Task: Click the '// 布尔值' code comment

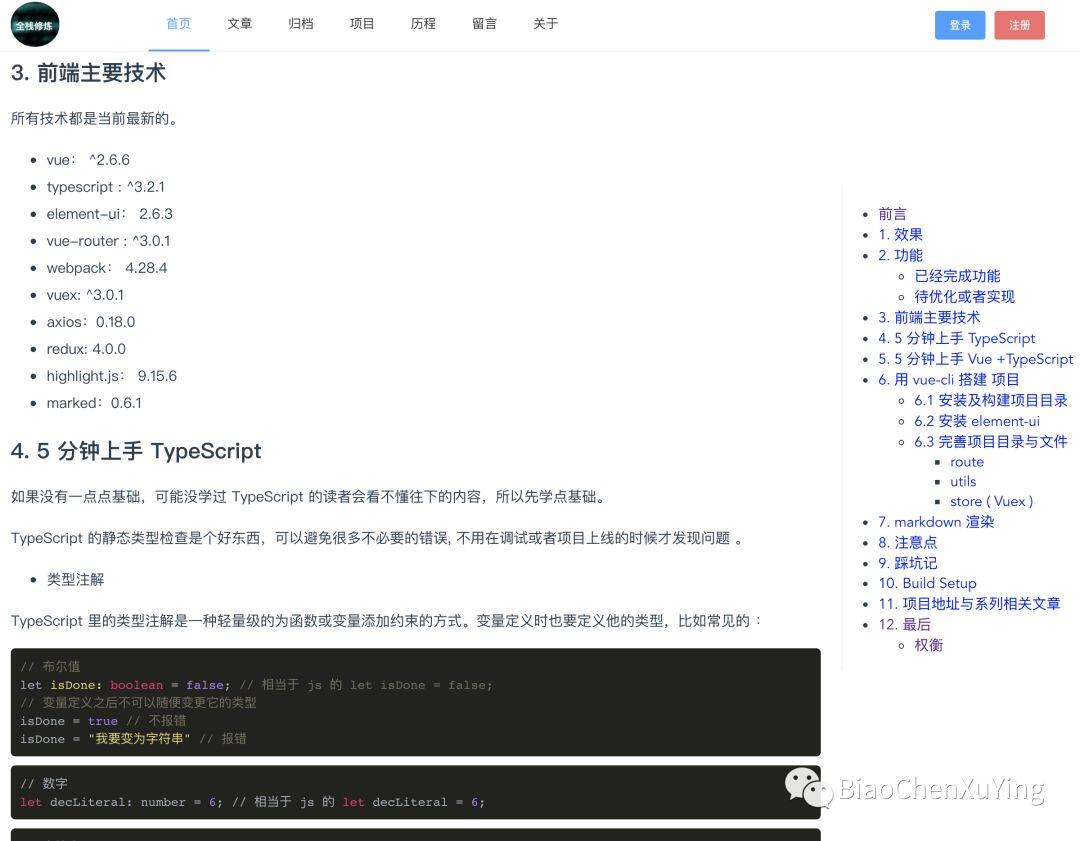Action: [50, 667]
